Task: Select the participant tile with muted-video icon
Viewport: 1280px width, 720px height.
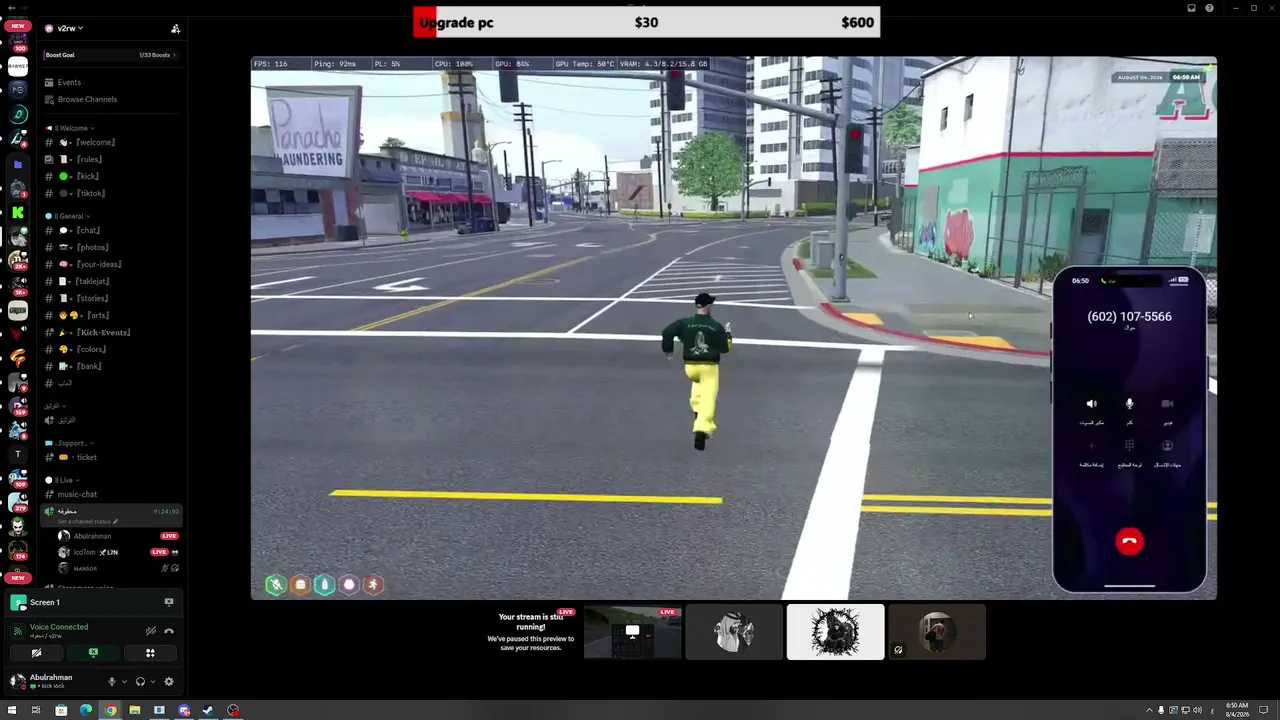Action: tap(937, 632)
